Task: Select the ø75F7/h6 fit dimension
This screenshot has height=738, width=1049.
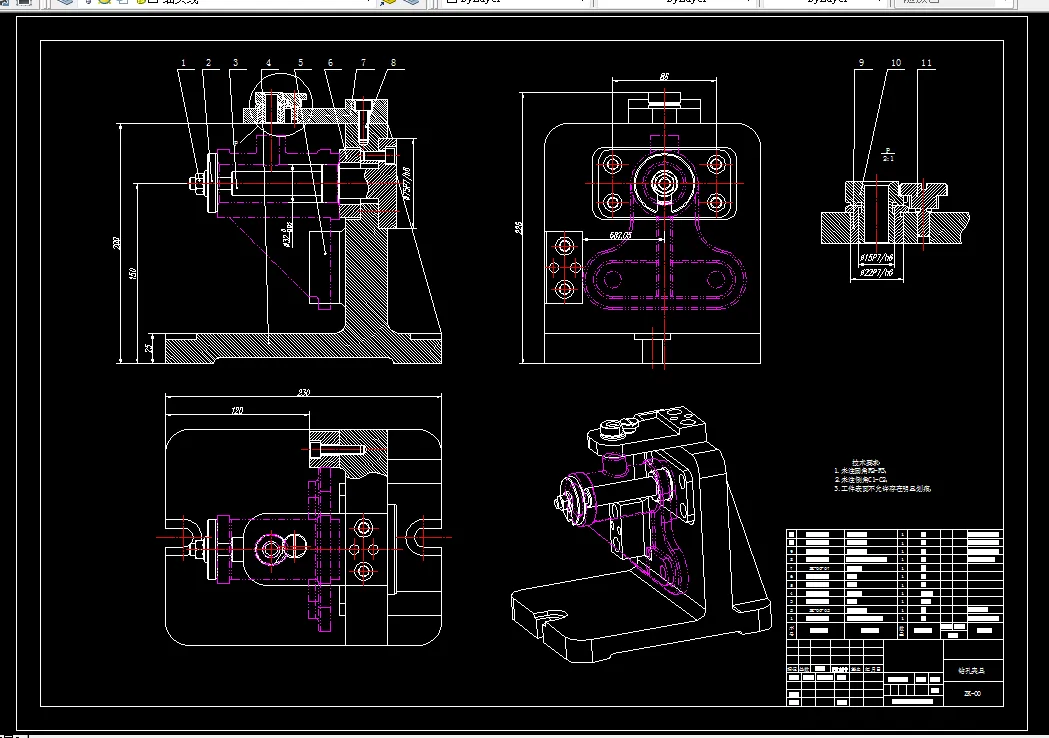Action: 405,184
